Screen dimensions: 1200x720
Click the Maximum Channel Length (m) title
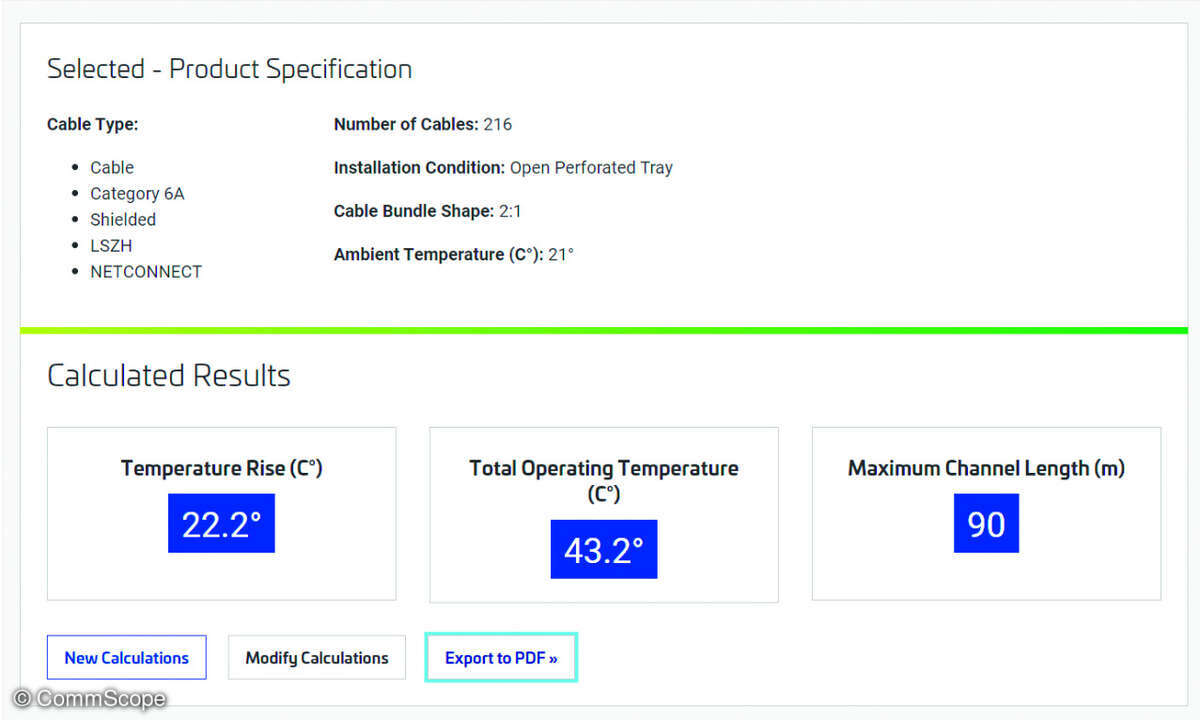[986, 468]
